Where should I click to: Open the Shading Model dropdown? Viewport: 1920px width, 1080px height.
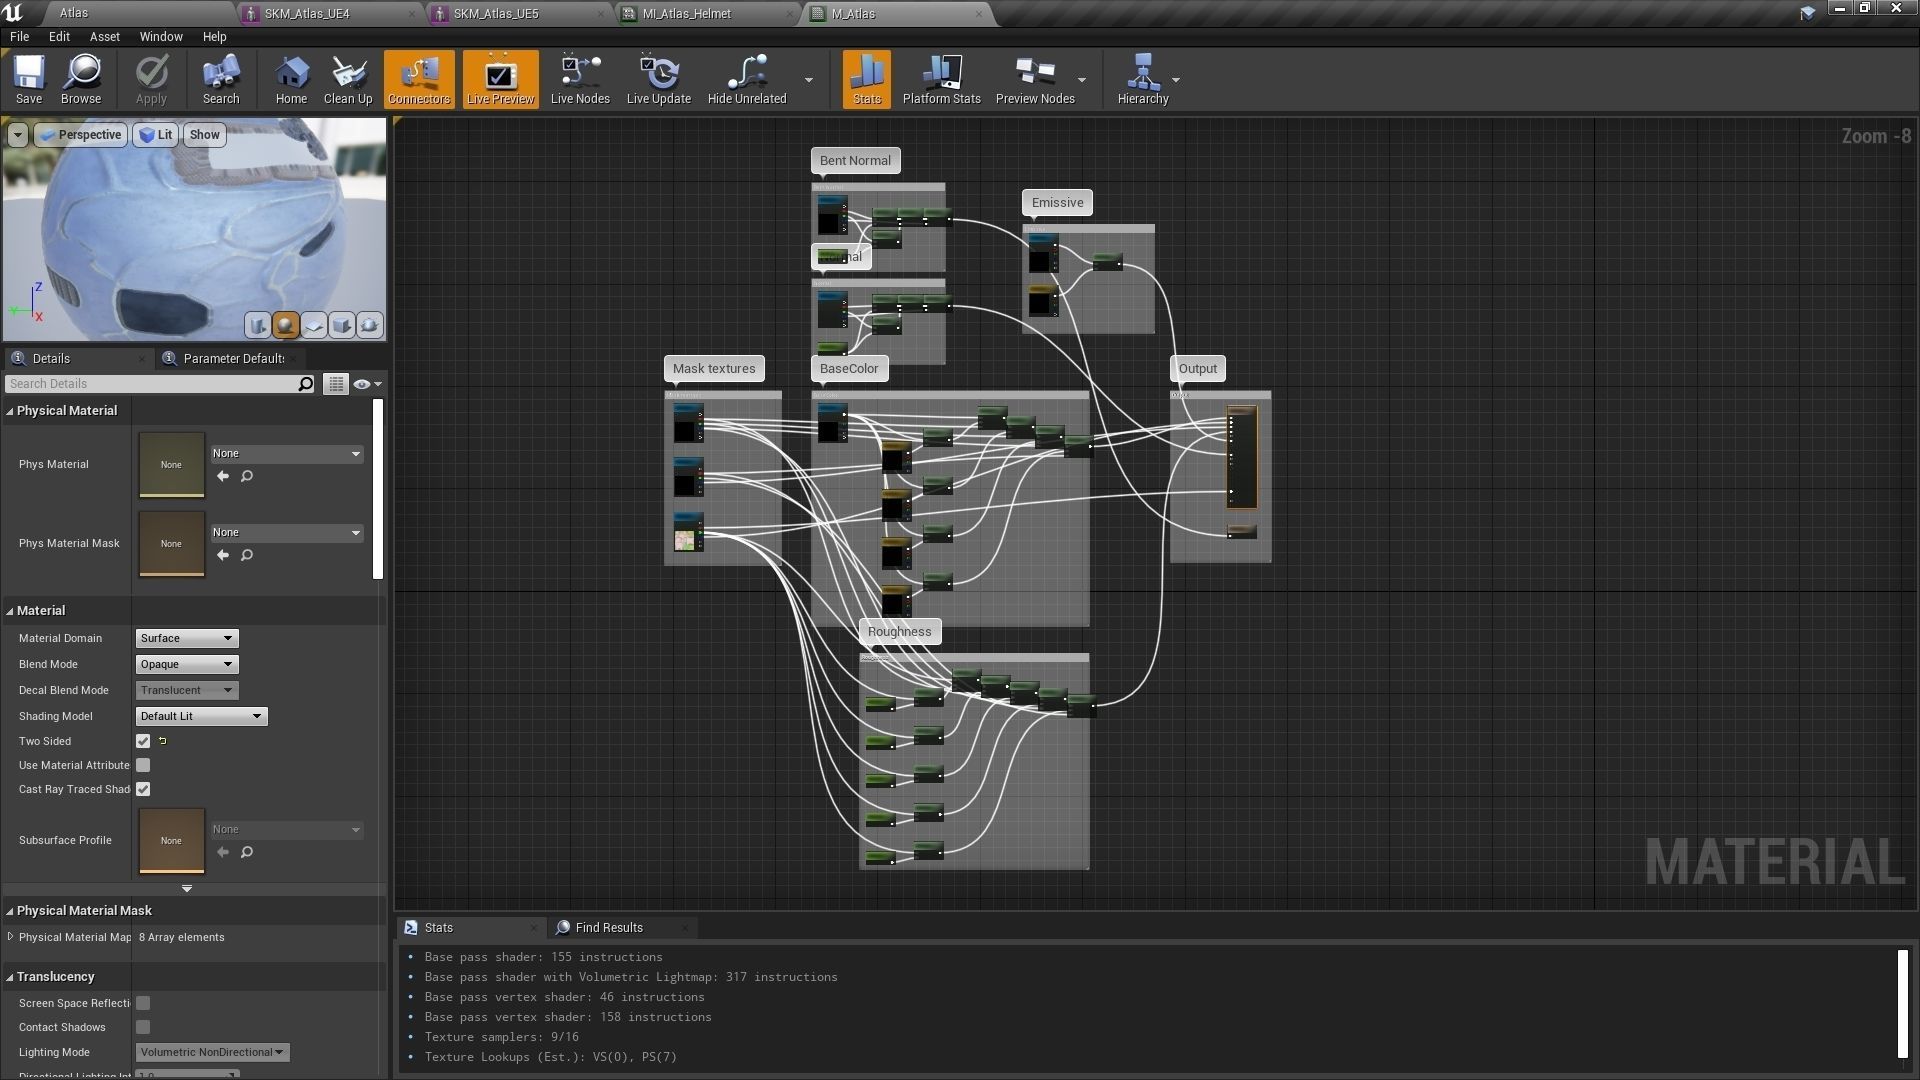[x=201, y=716]
